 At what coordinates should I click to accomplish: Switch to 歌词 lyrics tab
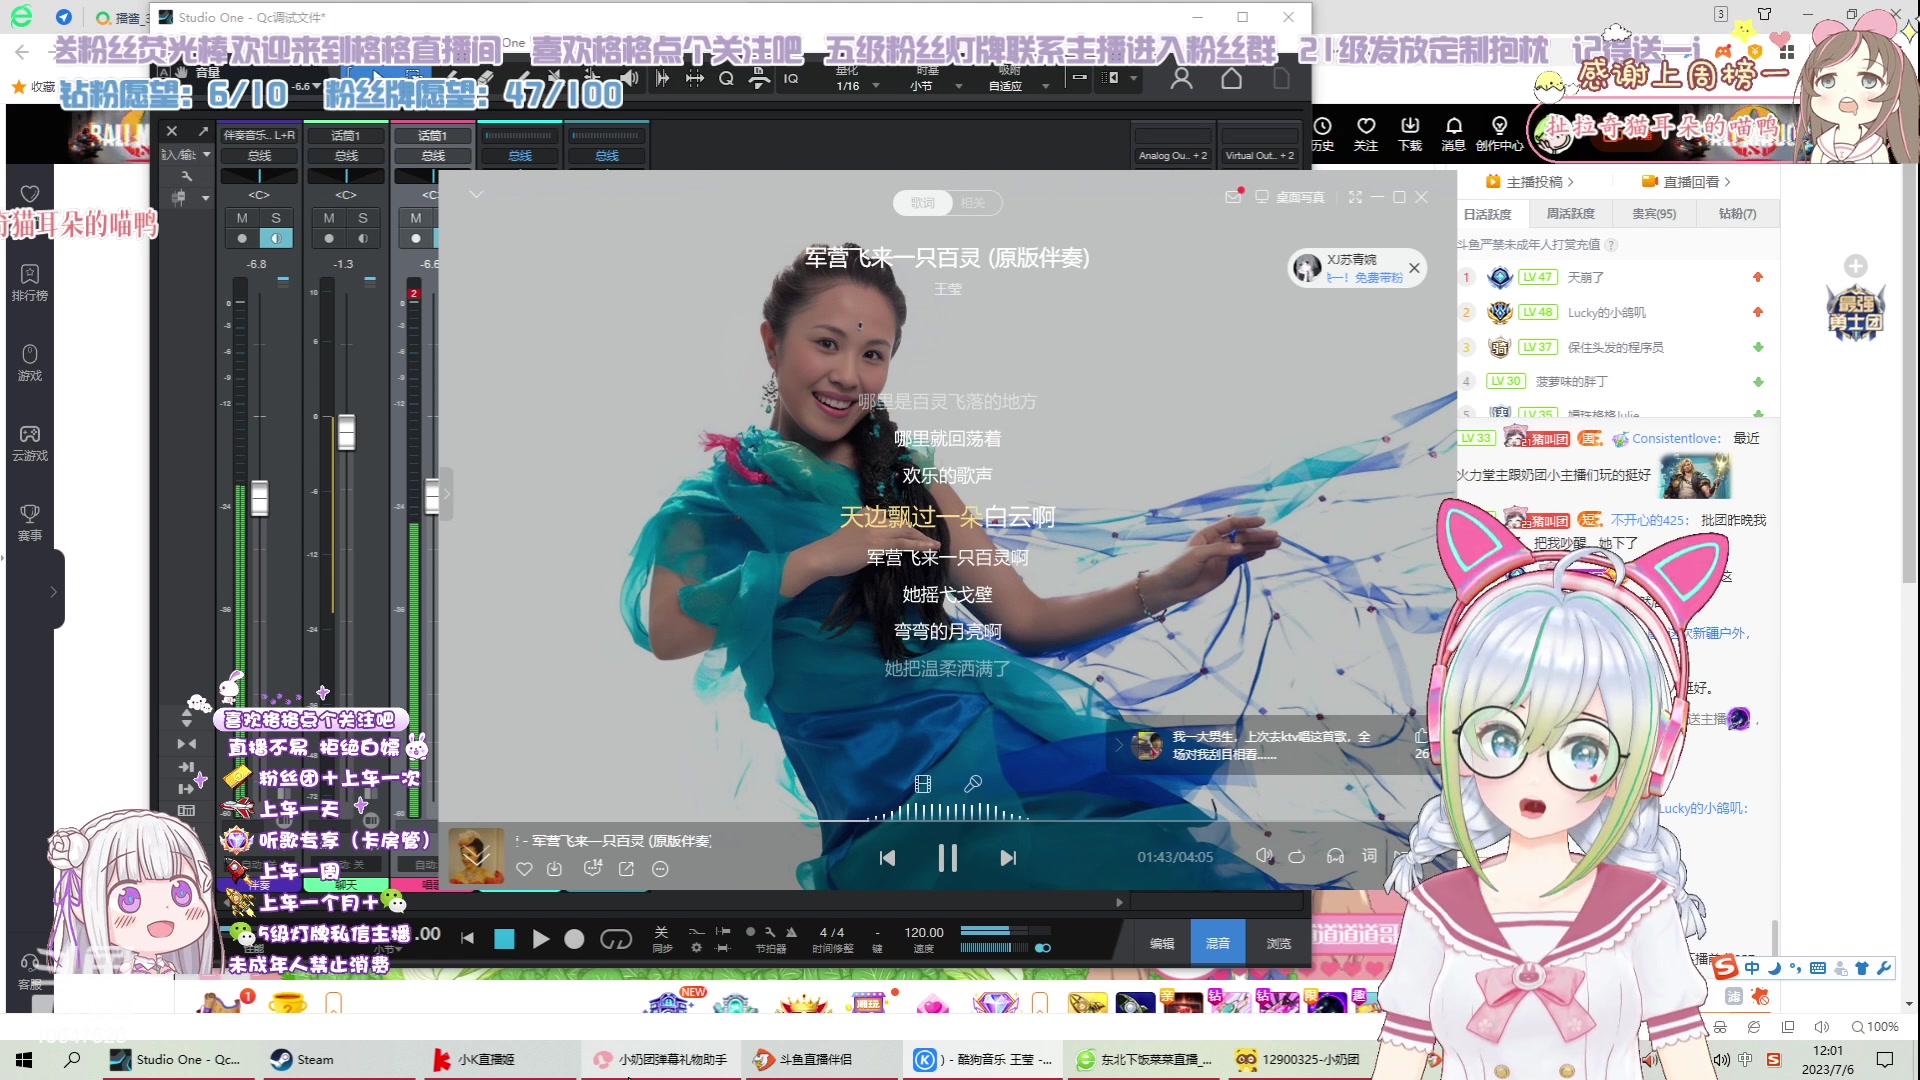[x=922, y=203]
